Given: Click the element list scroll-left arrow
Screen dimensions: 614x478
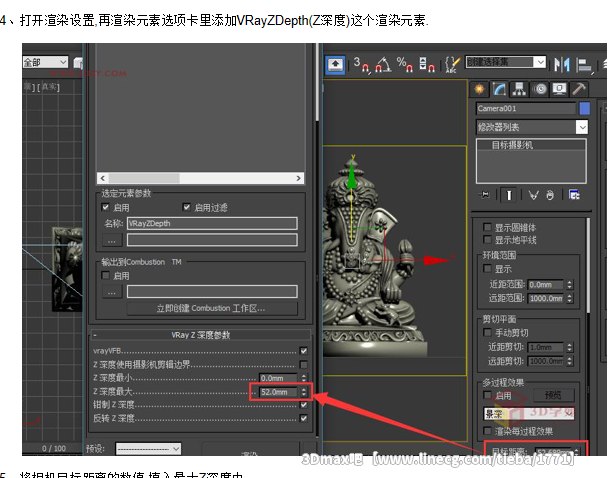Looking at the screenshot, I should pyautogui.click(x=103, y=179).
